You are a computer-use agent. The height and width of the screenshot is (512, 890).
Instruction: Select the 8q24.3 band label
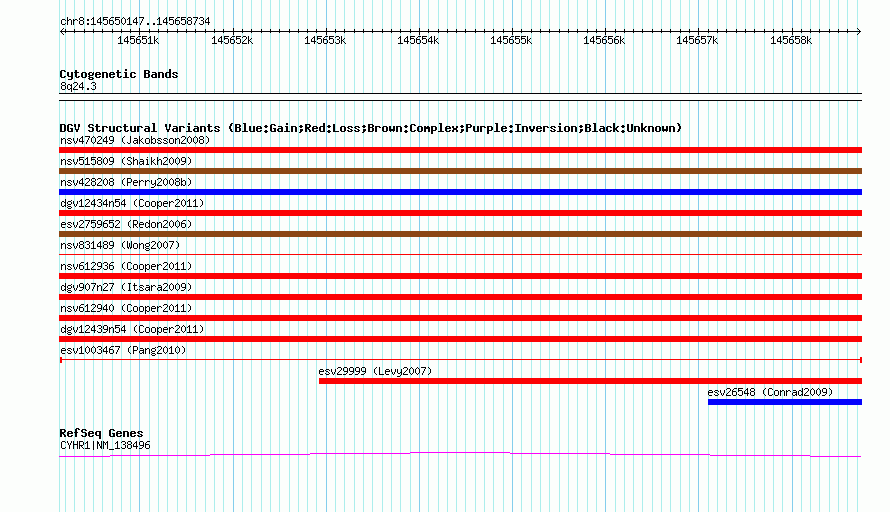[x=78, y=86]
